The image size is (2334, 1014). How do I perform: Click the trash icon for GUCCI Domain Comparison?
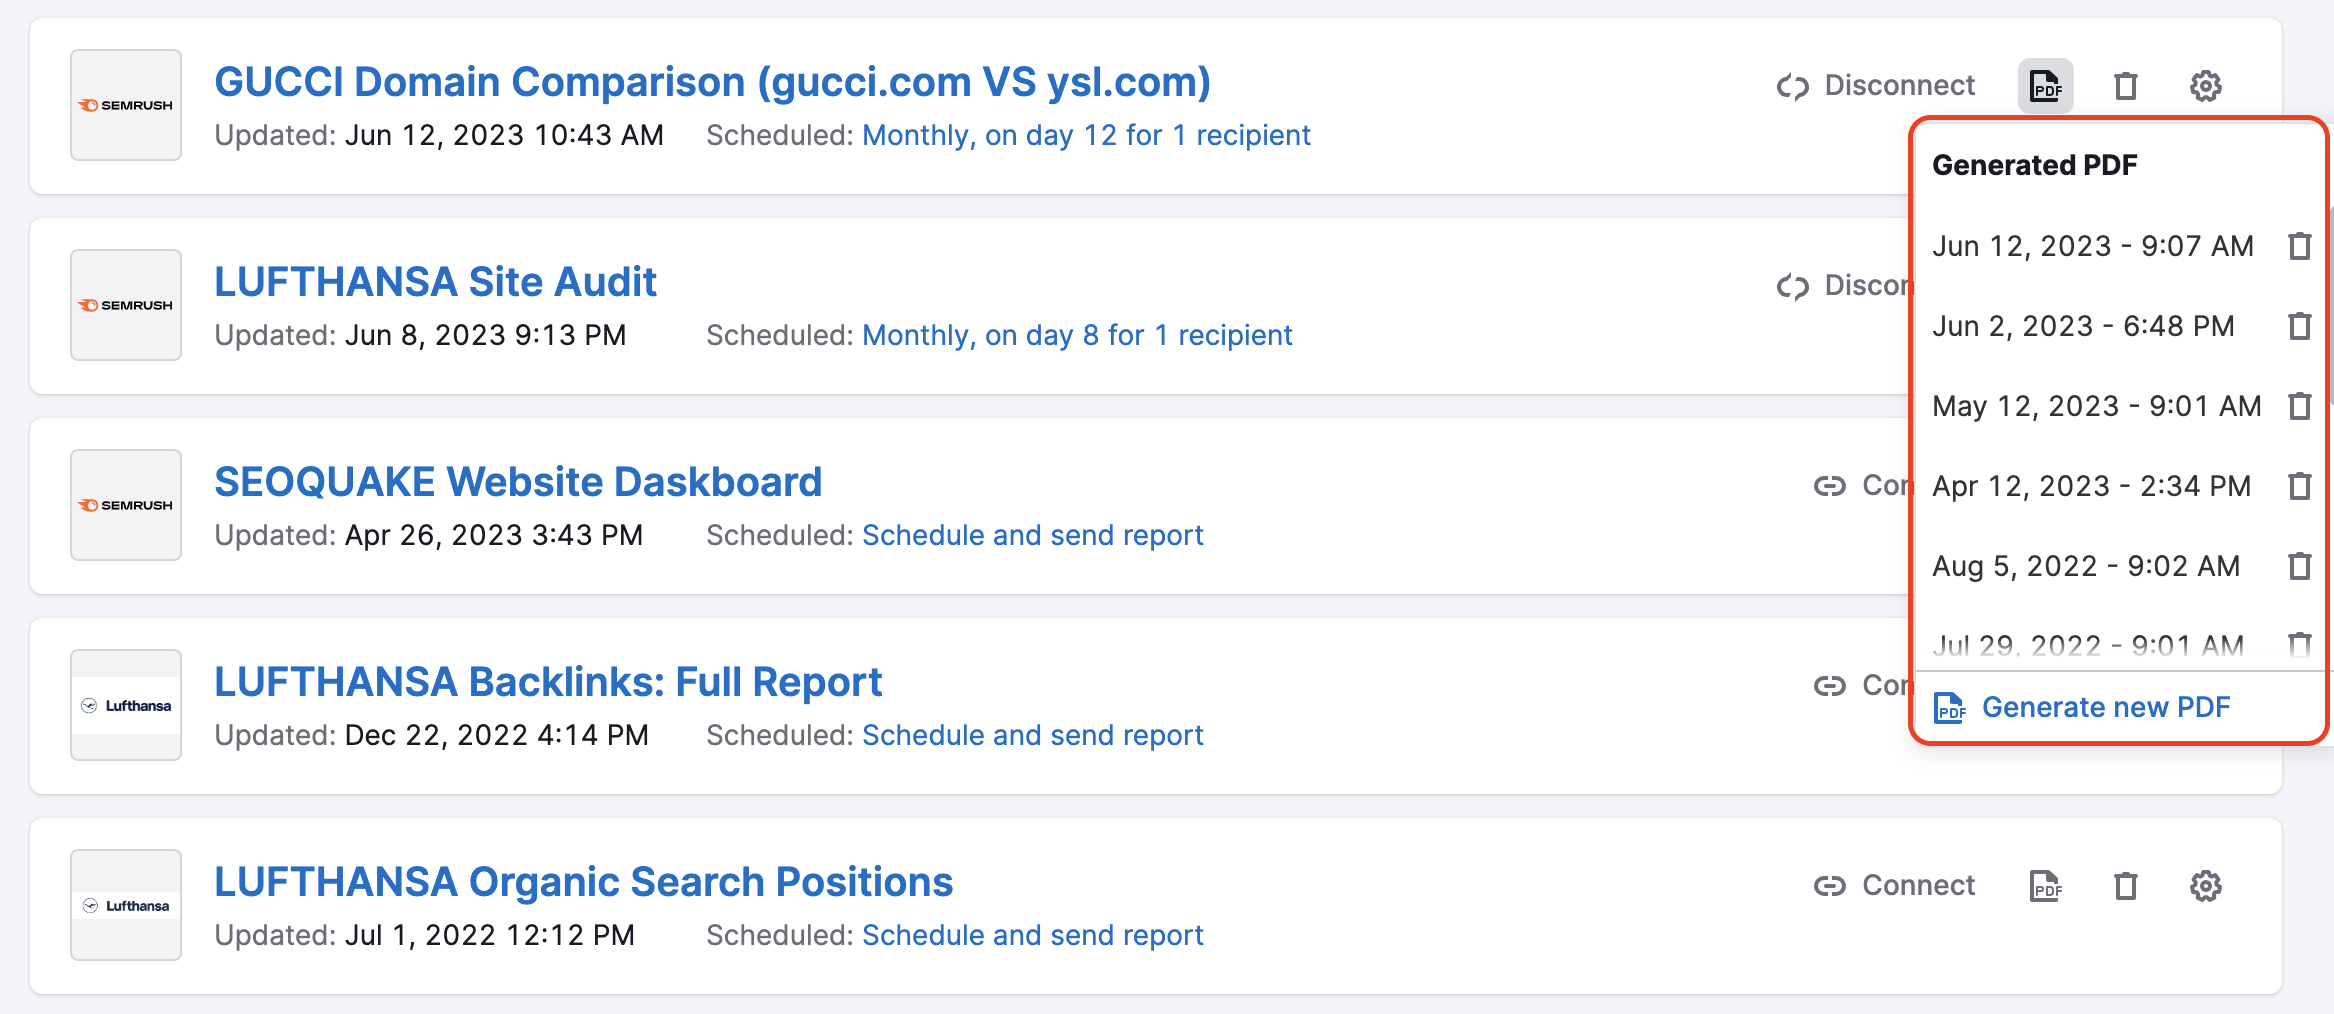point(2126,86)
